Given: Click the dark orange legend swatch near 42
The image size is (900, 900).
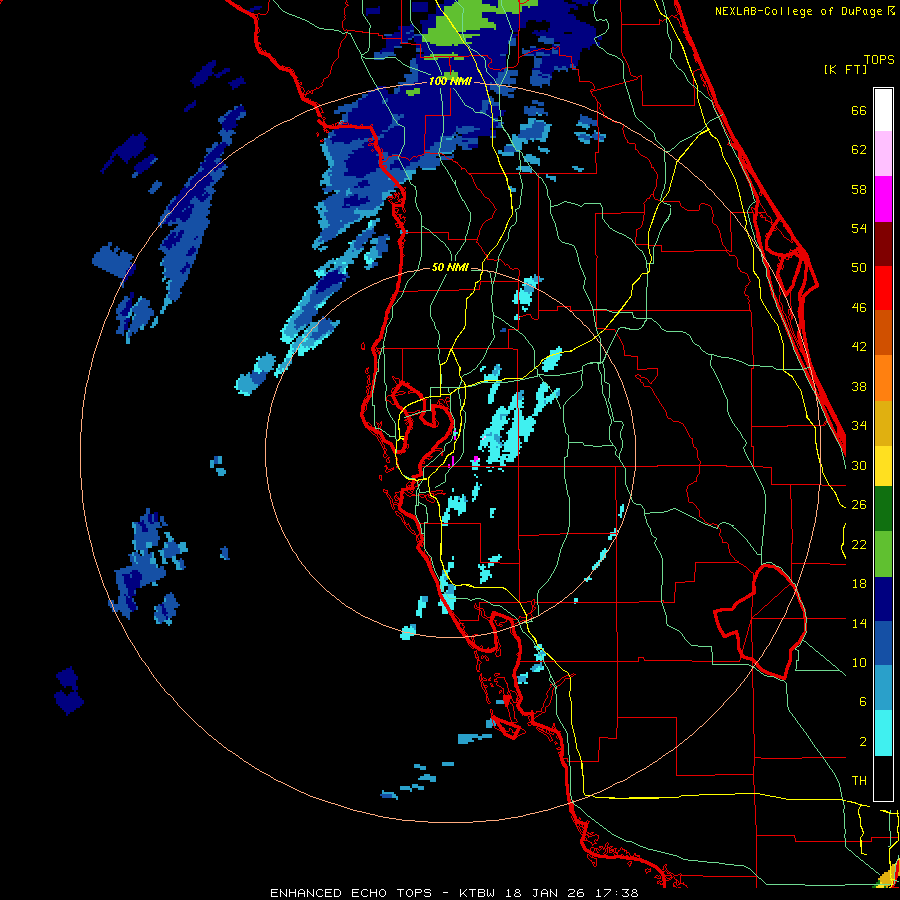Looking at the screenshot, I should [883, 332].
